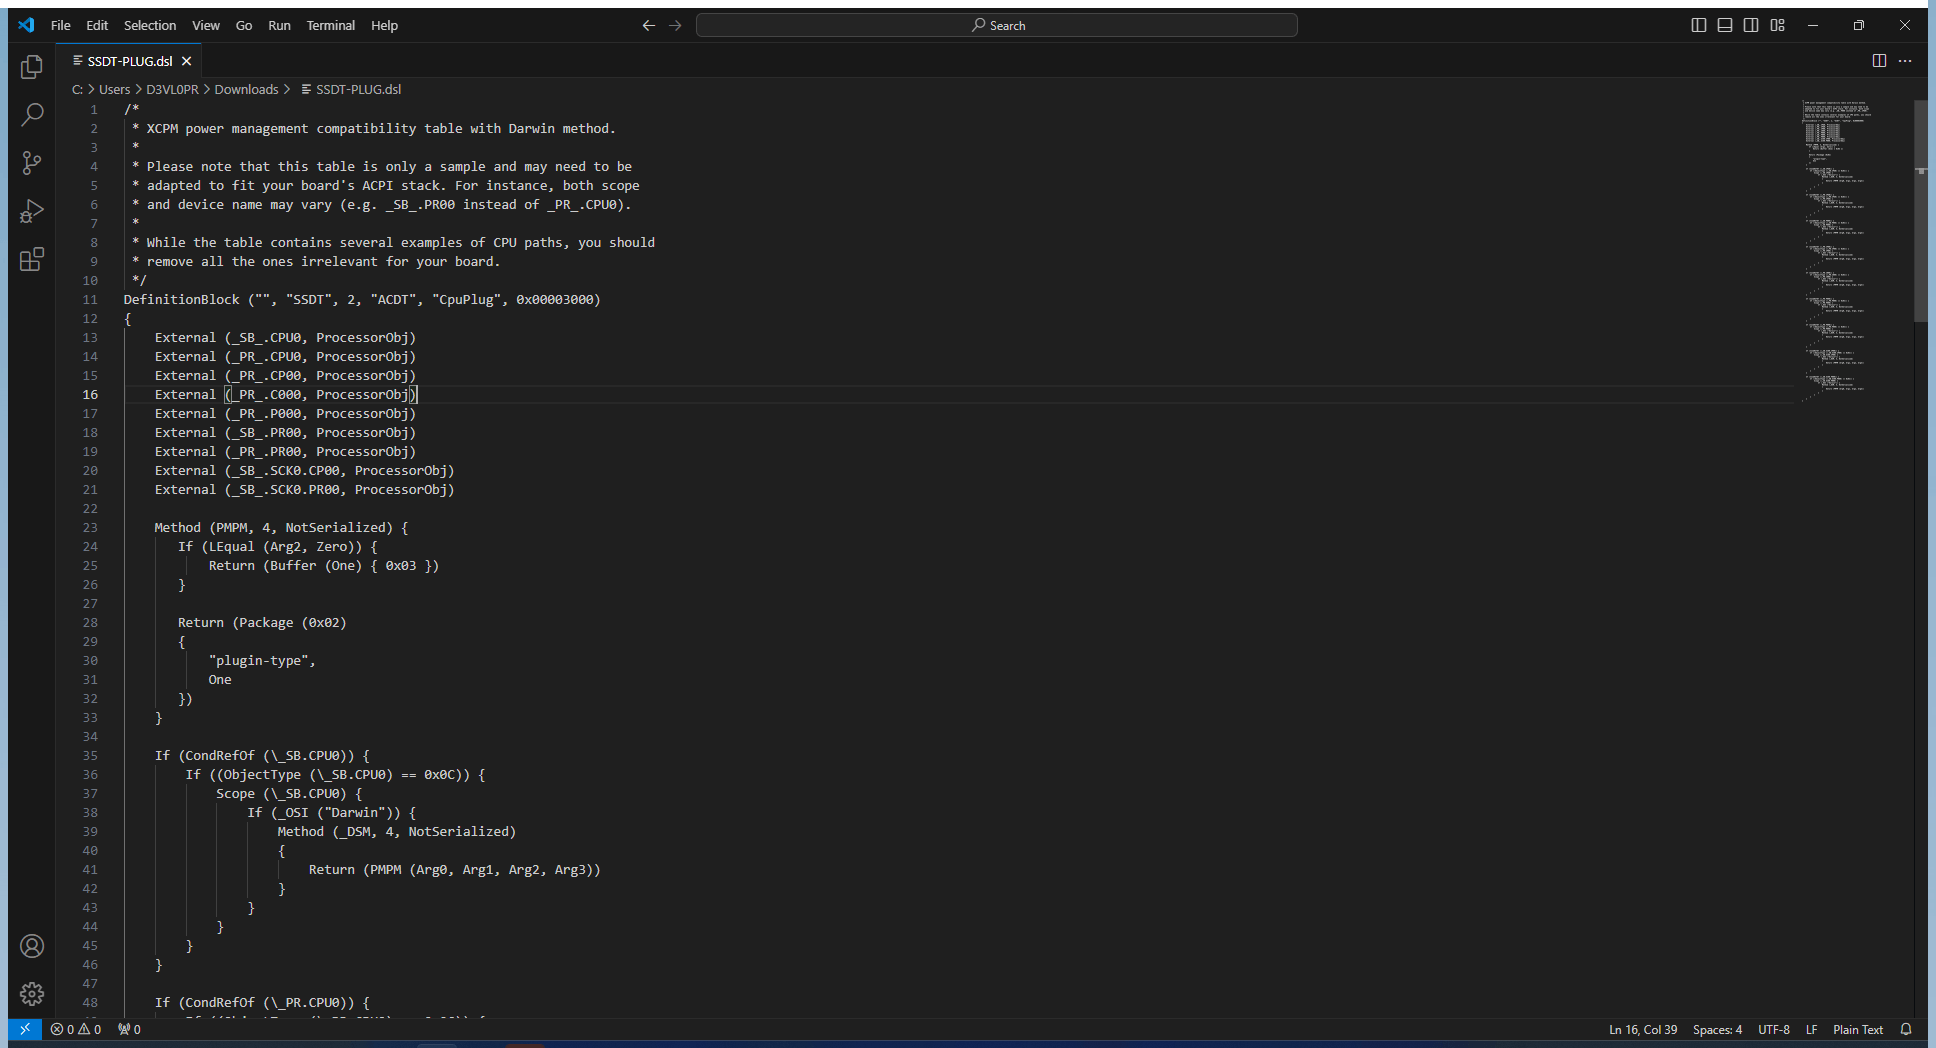Expand the Downloads breadcrumb
1936x1048 pixels.
click(246, 89)
